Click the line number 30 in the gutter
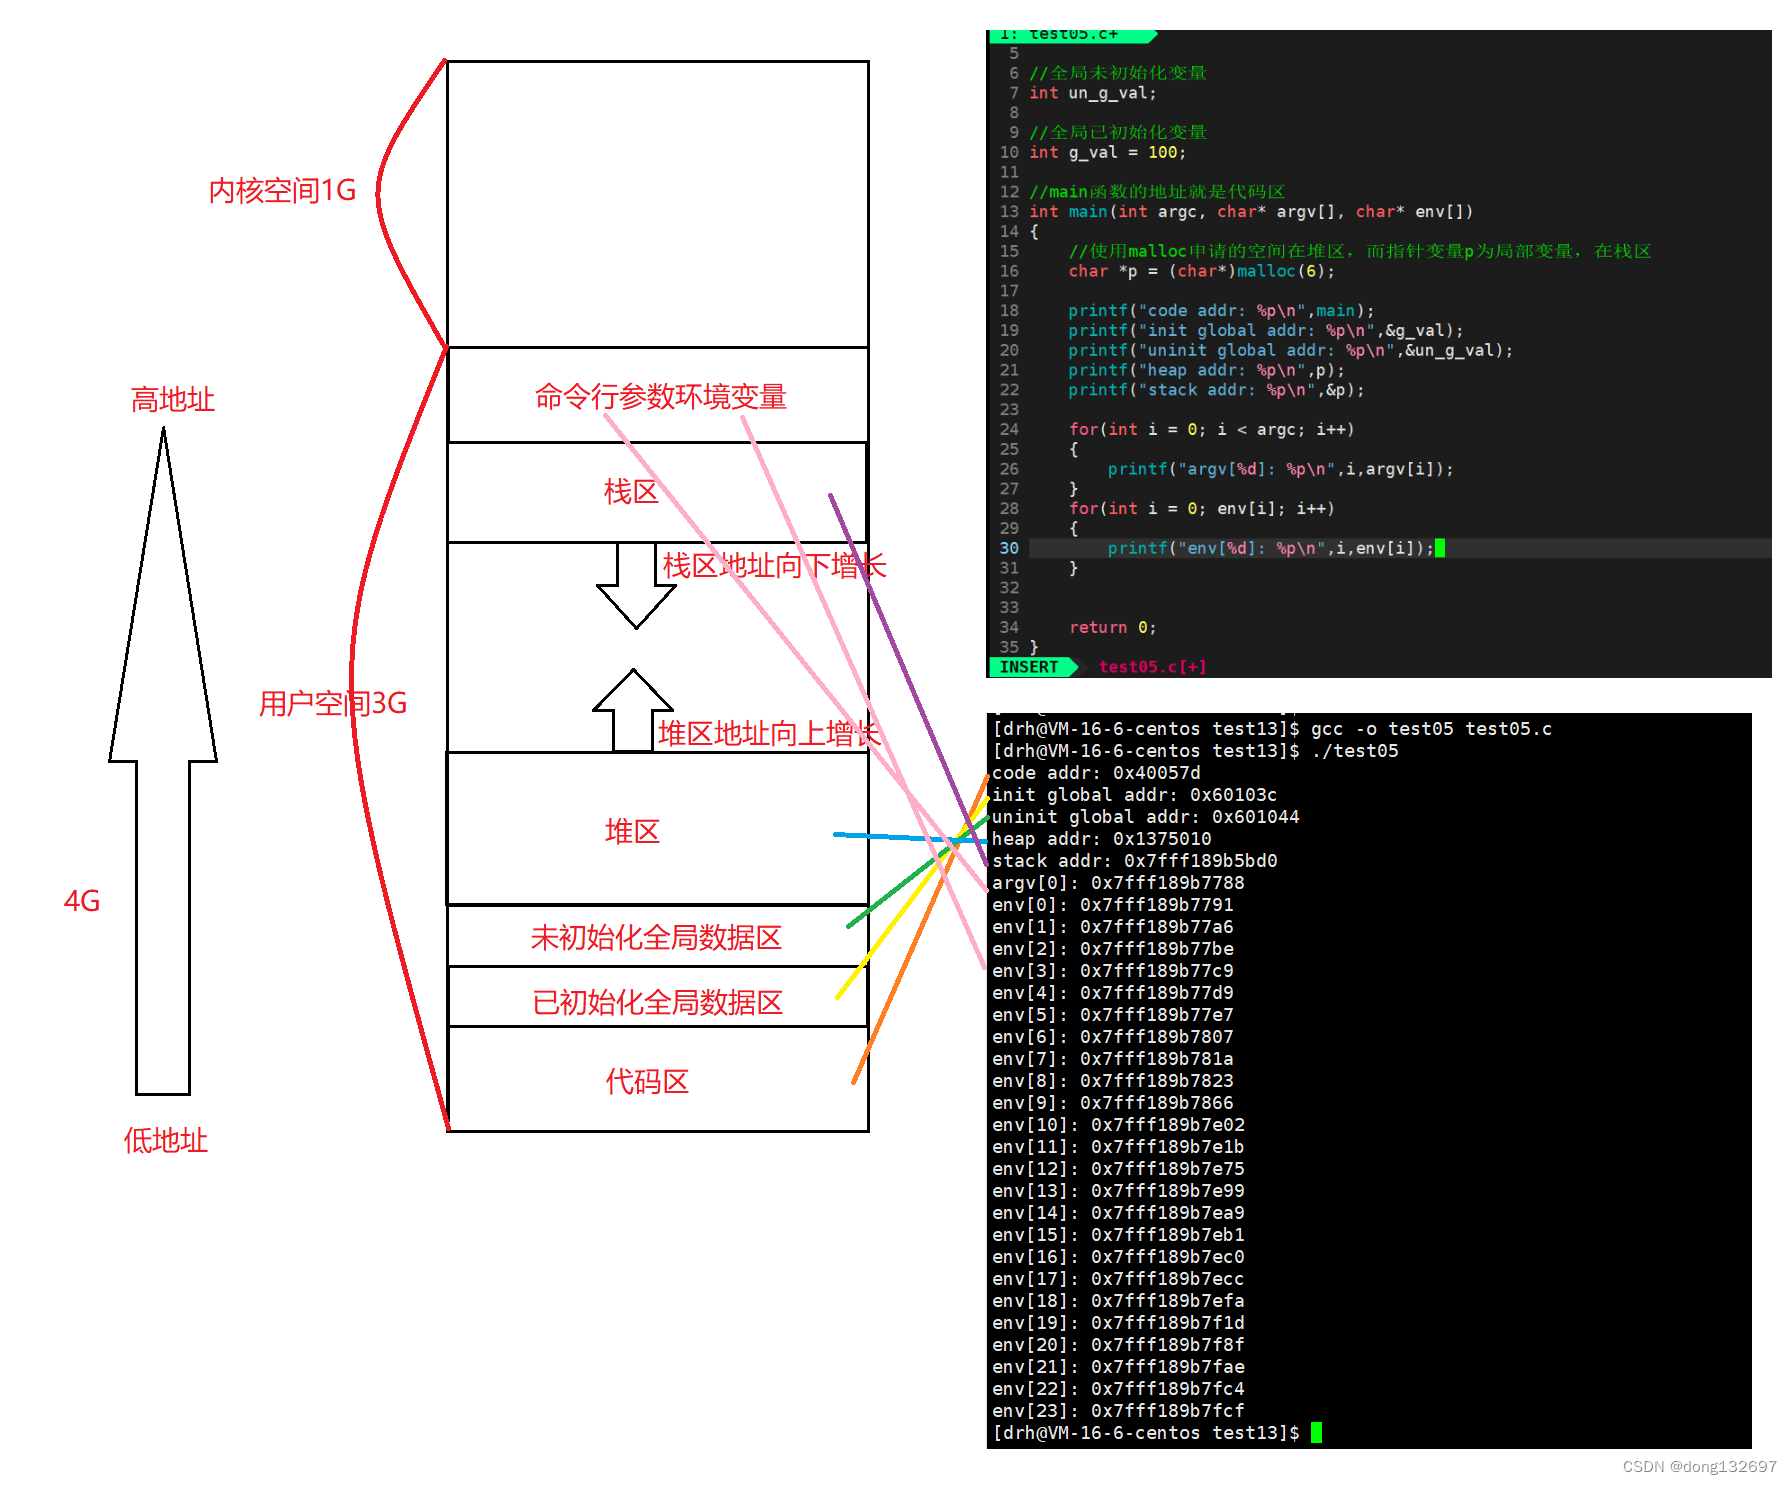This screenshot has width=1792, height=1485. (x=1009, y=548)
